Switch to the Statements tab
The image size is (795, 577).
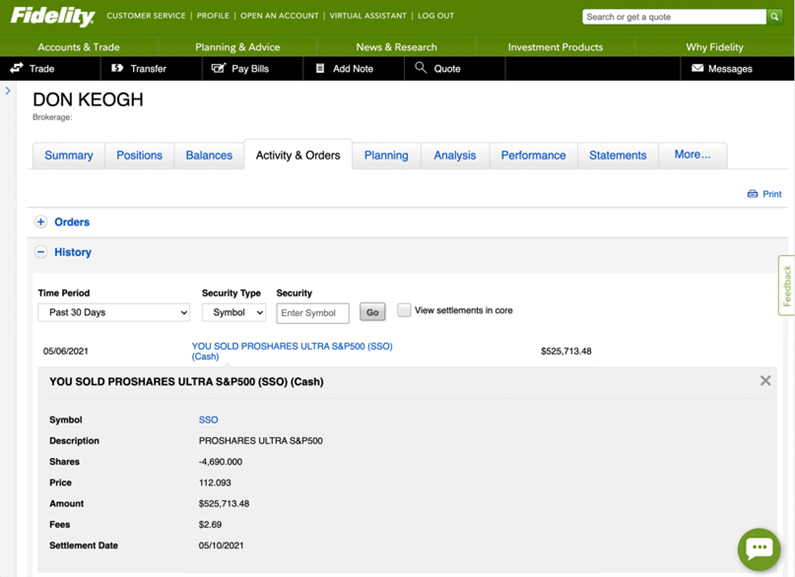(x=618, y=155)
